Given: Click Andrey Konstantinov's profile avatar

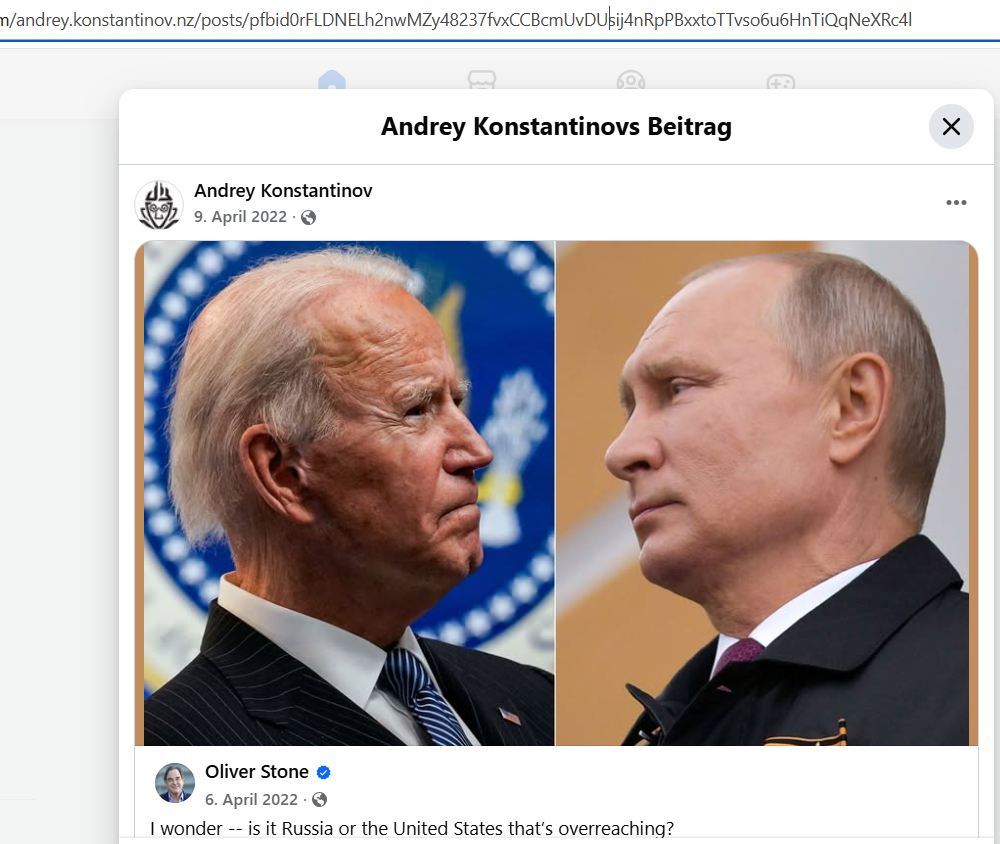Looking at the screenshot, I should click(x=159, y=205).
